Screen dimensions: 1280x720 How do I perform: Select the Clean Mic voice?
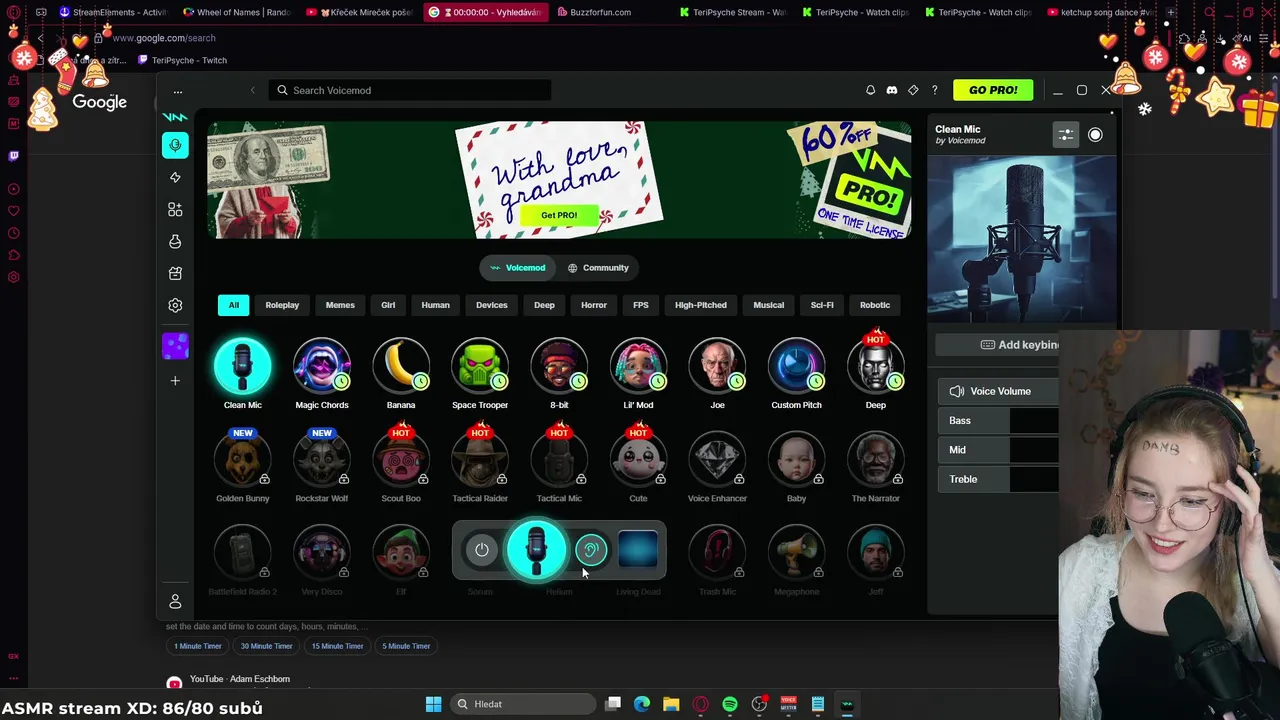point(243,366)
